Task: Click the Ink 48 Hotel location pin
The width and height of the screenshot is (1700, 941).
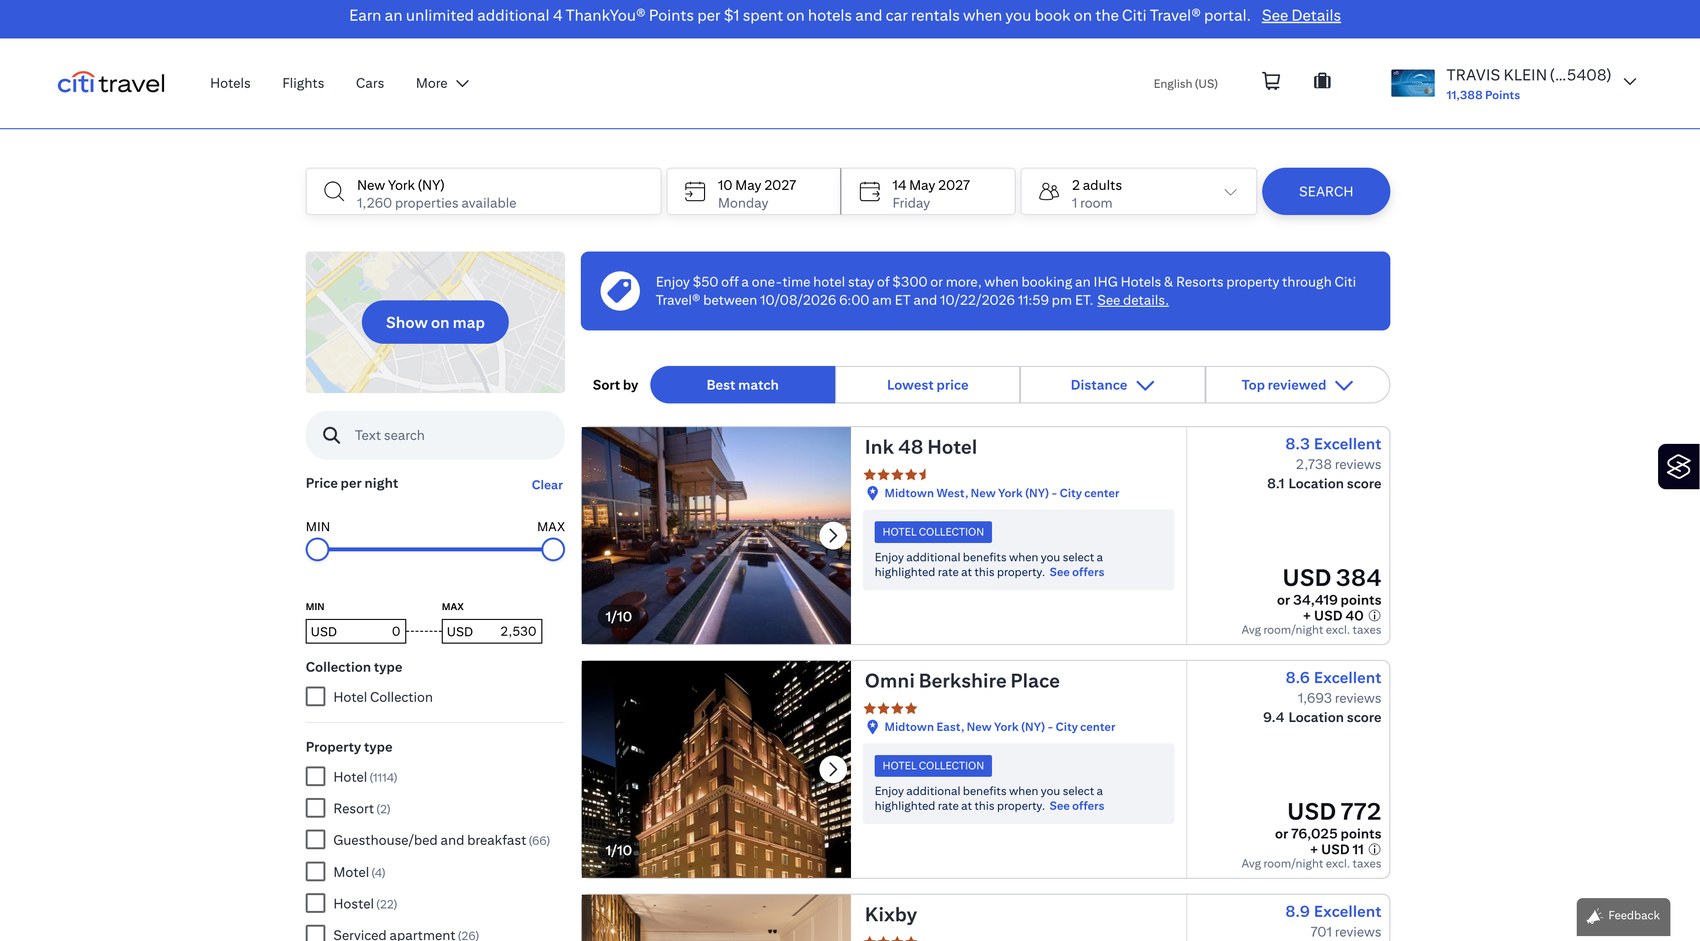Action: point(872,493)
